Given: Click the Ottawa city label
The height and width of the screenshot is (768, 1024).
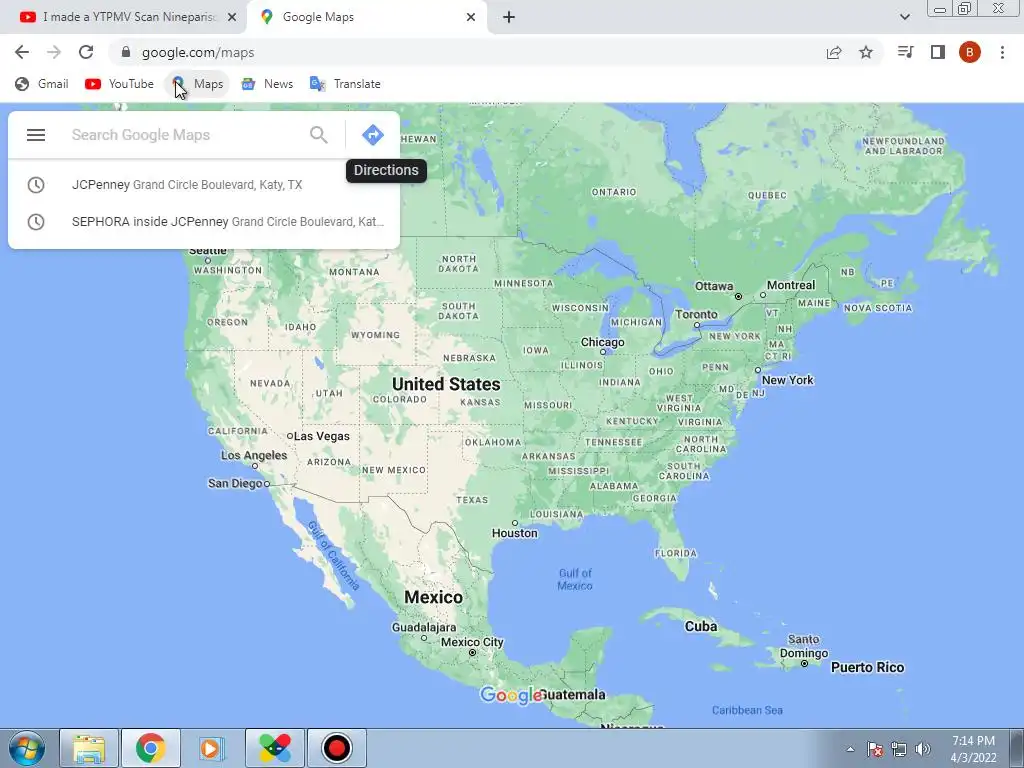Looking at the screenshot, I should (x=714, y=286).
